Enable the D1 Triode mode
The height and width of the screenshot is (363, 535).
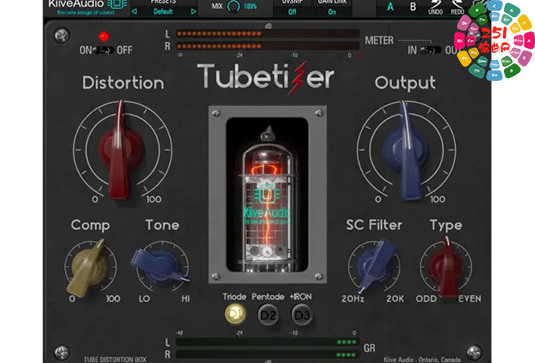tap(235, 314)
